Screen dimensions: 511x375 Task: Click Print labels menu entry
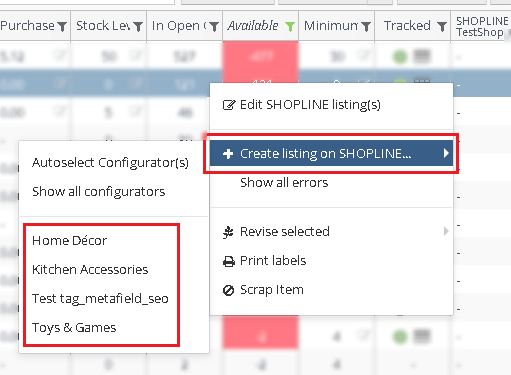point(331,261)
